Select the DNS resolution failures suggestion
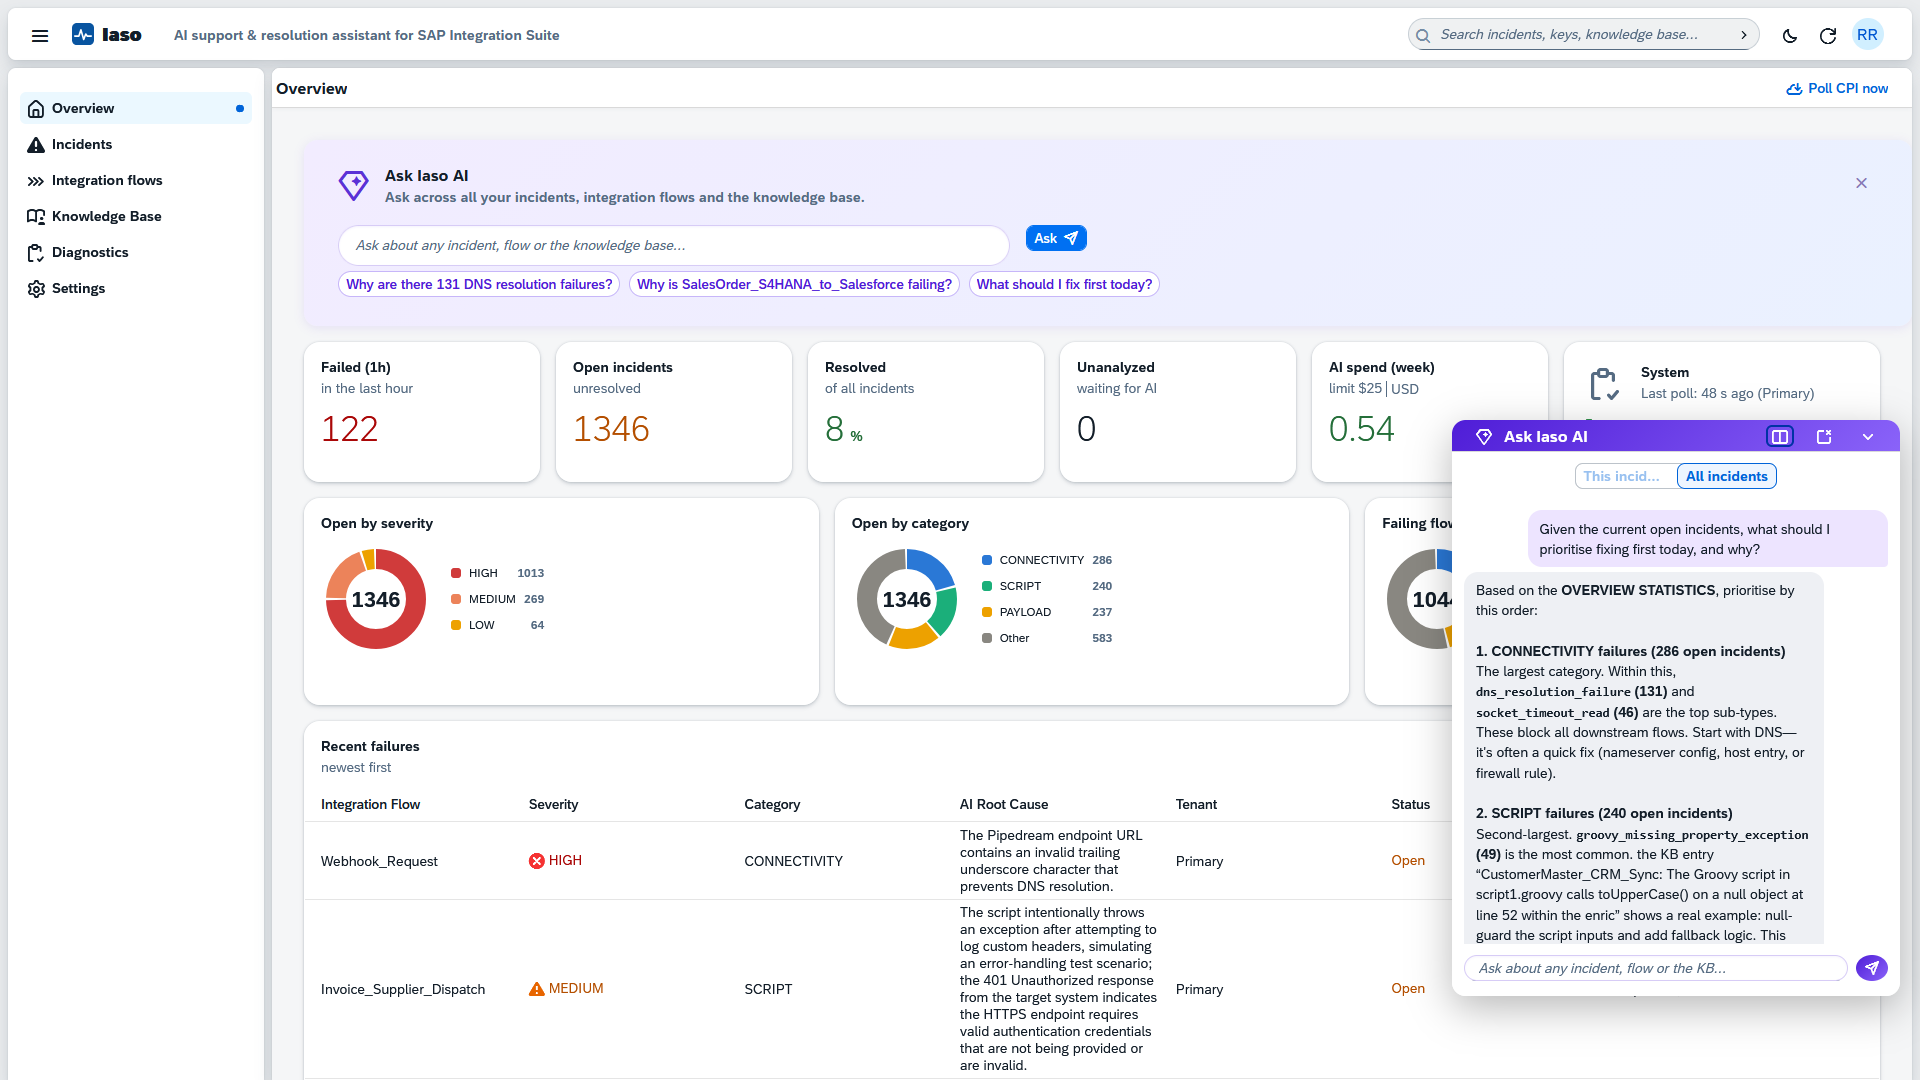The width and height of the screenshot is (1920, 1080). pos(479,284)
